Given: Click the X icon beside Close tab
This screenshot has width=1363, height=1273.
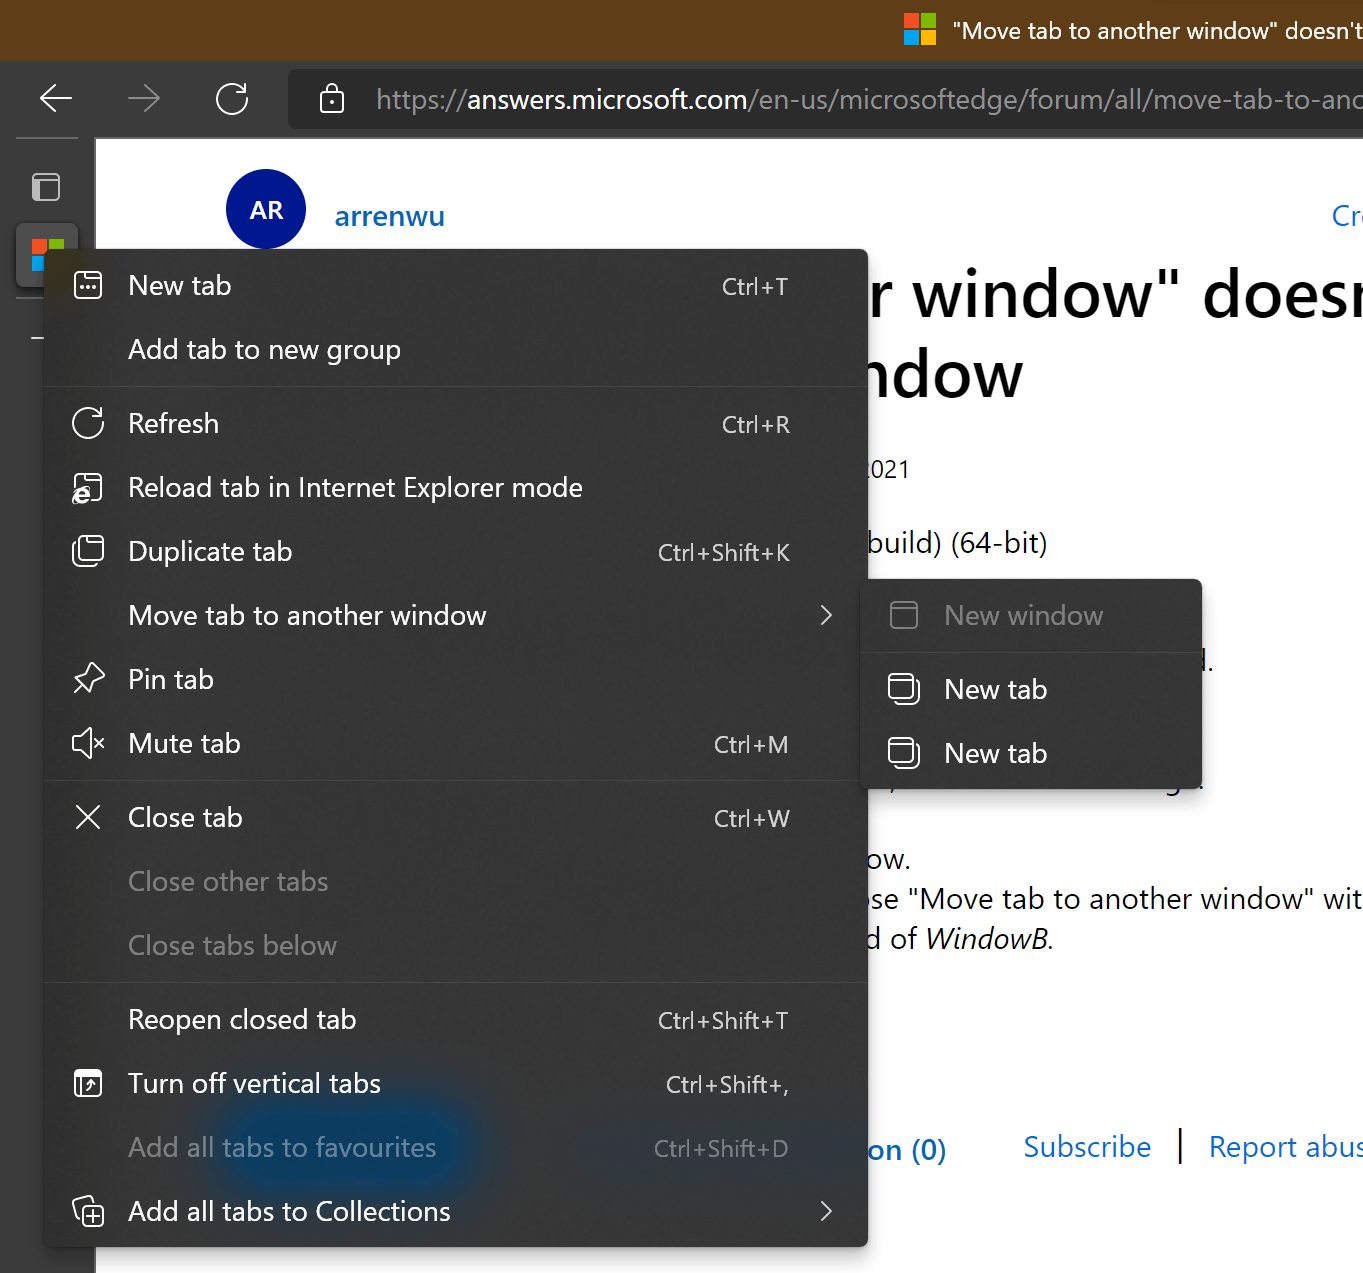Looking at the screenshot, I should coord(88,817).
